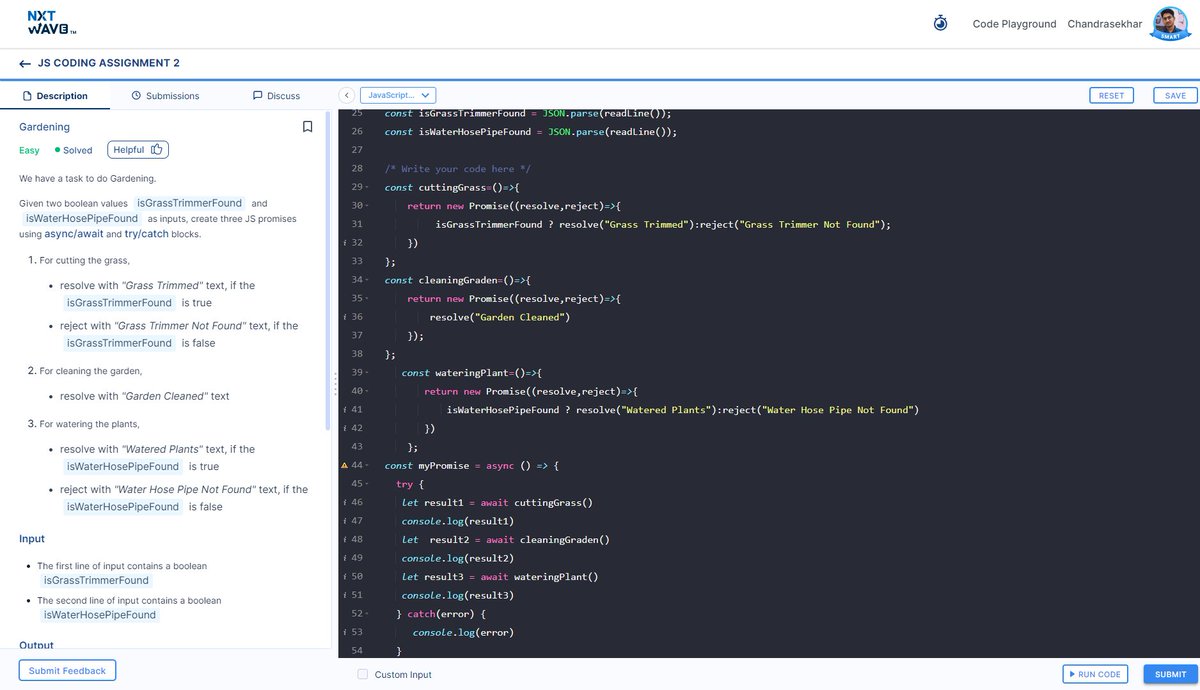Click the 'async/await' highlighted text in description
This screenshot has height=690, width=1200.
75,234
